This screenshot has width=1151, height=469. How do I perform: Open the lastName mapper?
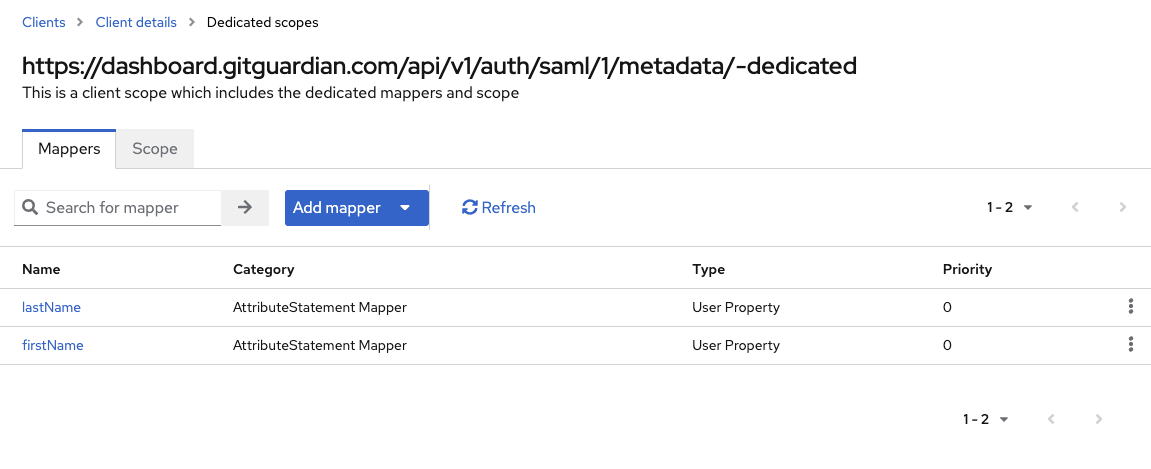point(51,308)
